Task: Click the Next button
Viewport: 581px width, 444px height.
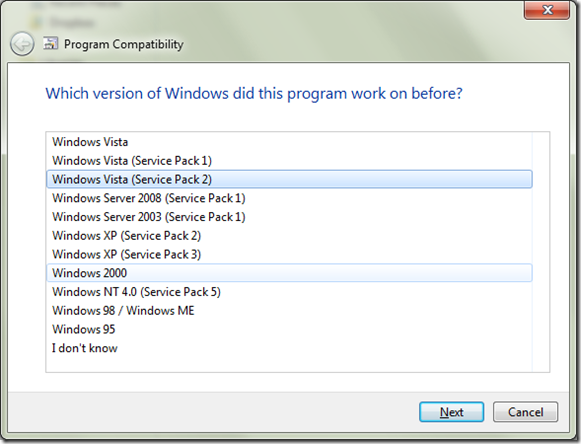Action: (x=451, y=412)
